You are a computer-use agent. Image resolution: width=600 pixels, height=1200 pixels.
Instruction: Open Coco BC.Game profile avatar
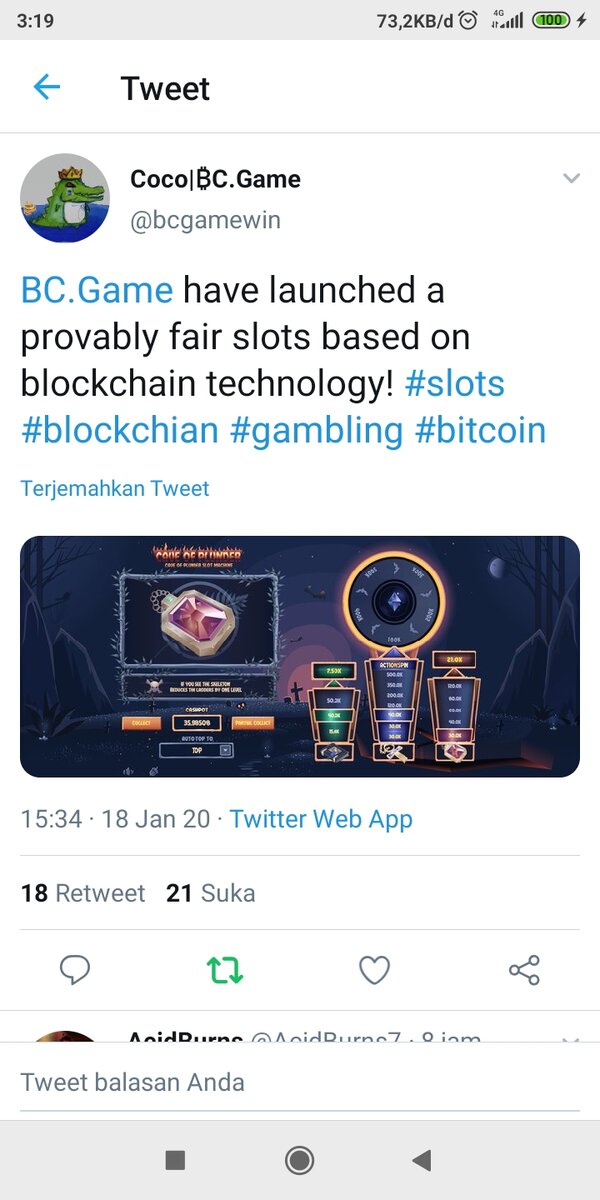click(65, 198)
